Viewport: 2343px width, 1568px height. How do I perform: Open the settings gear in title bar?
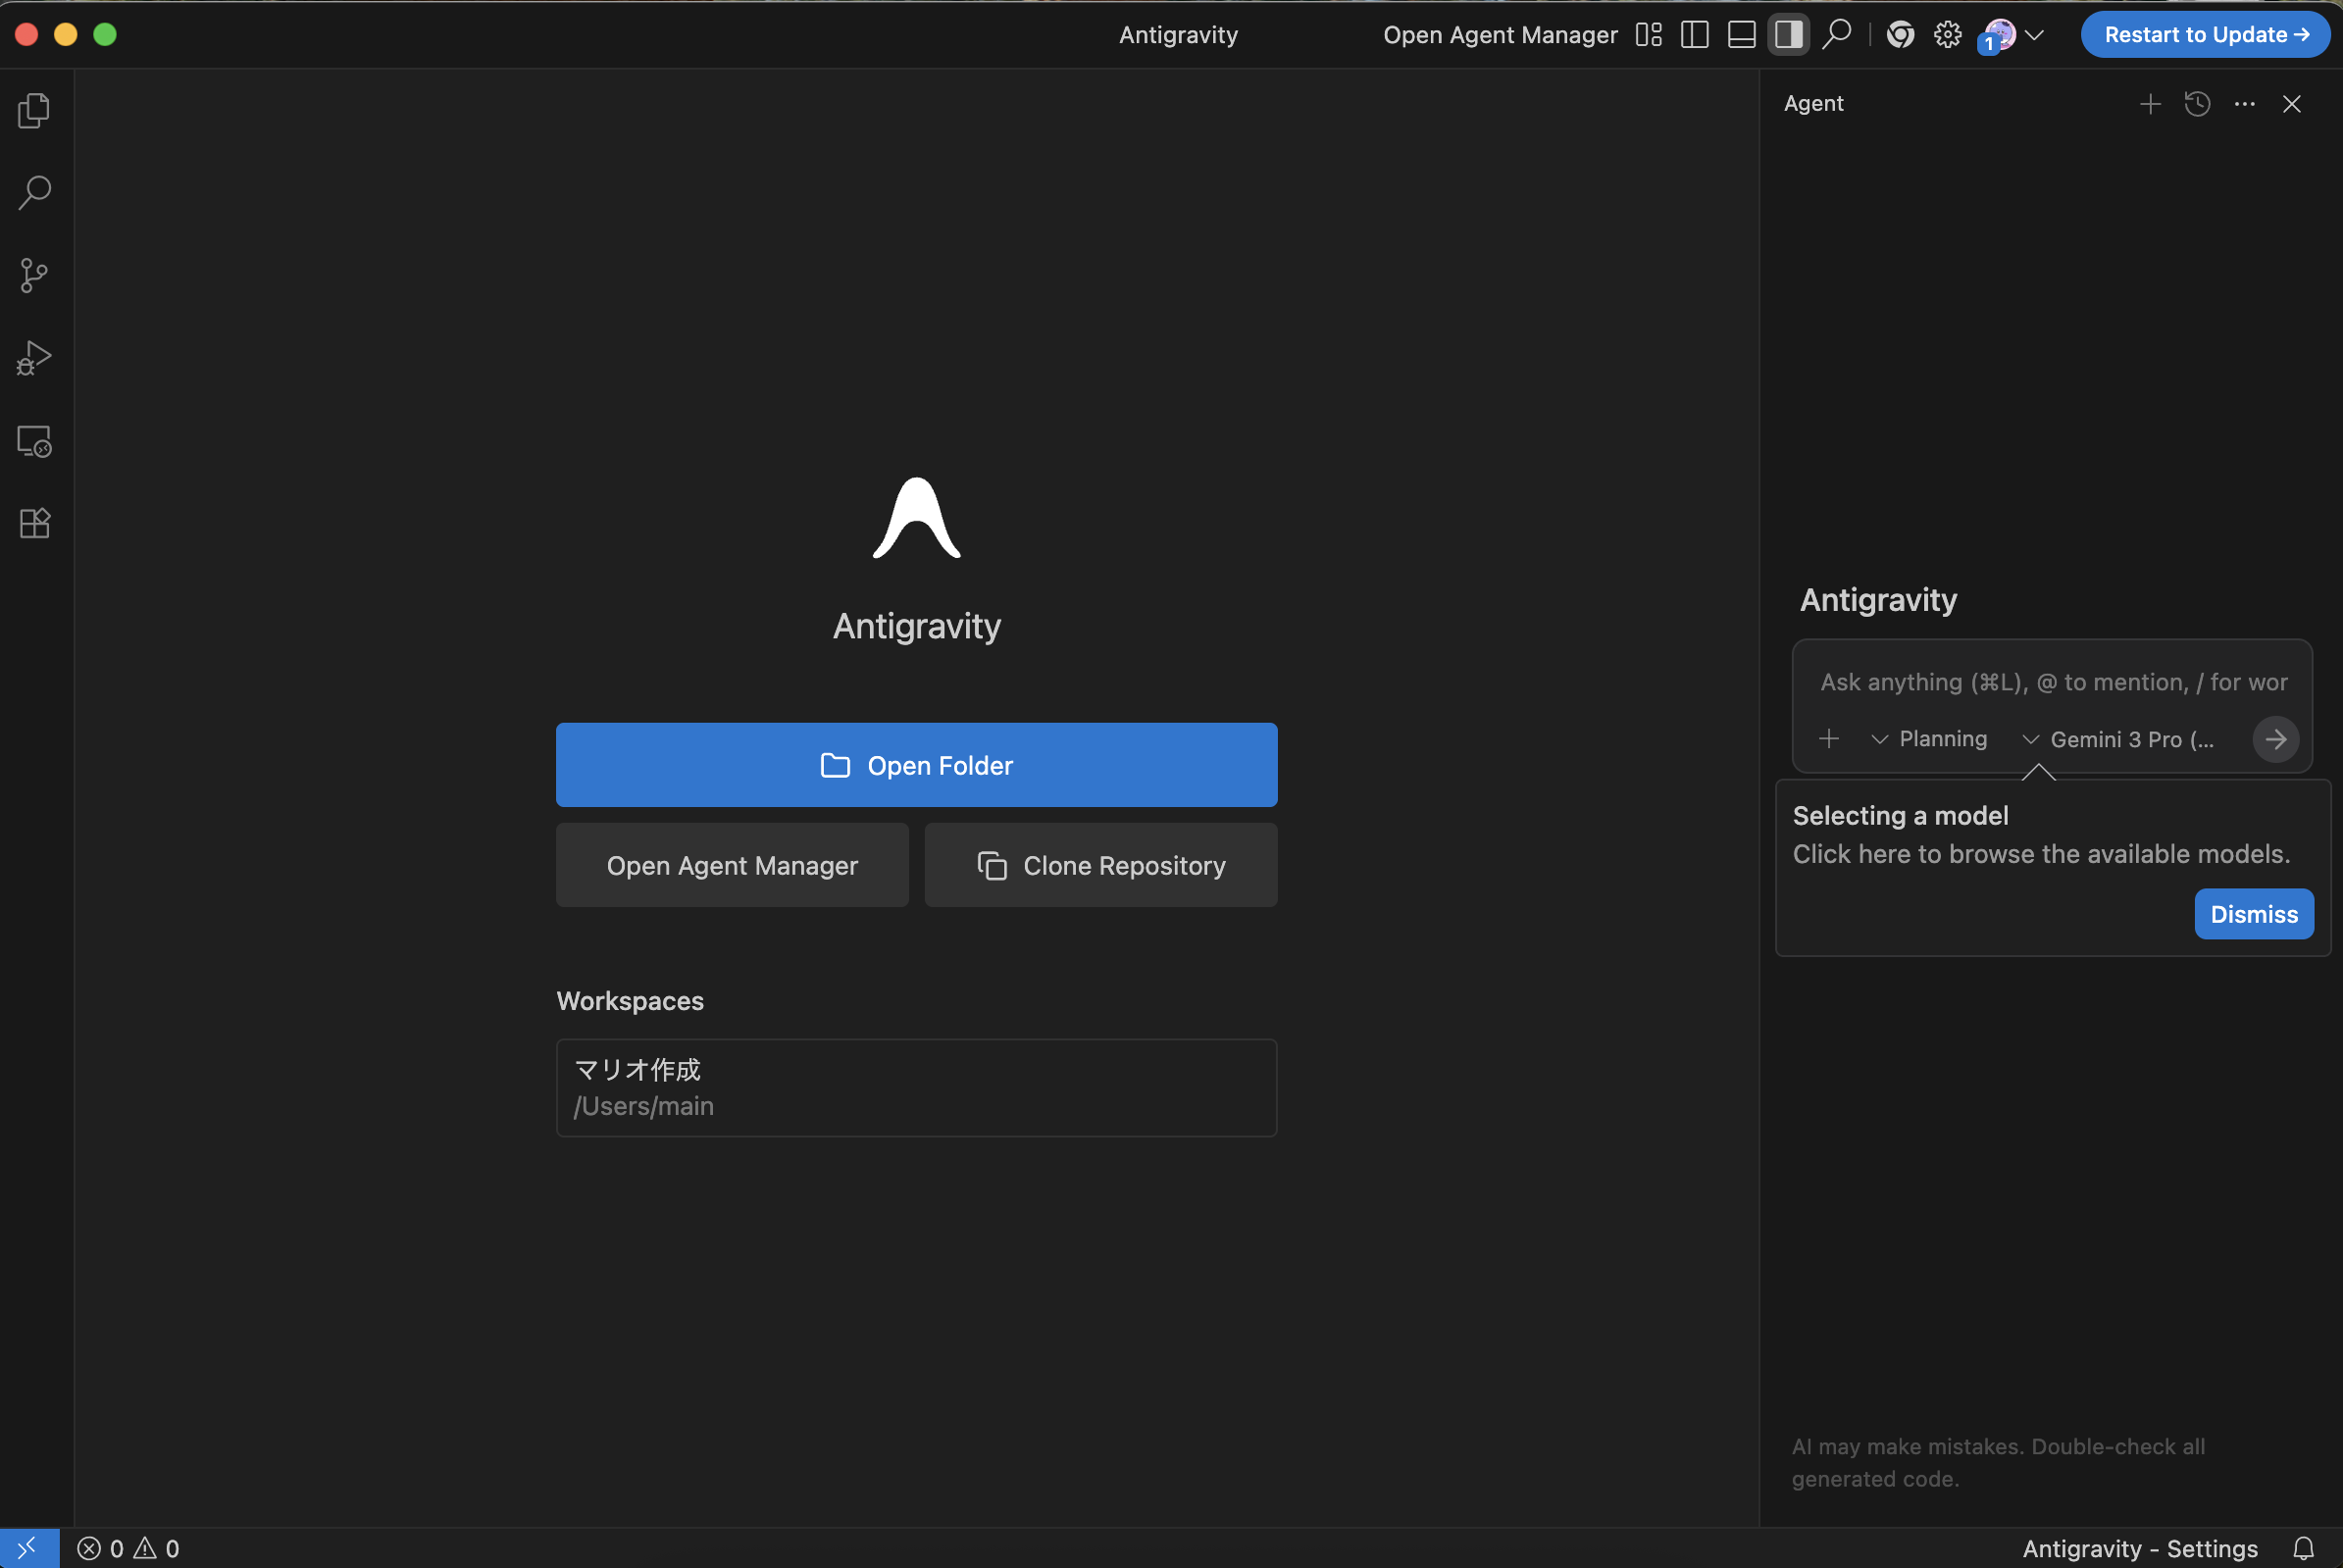[1947, 35]
